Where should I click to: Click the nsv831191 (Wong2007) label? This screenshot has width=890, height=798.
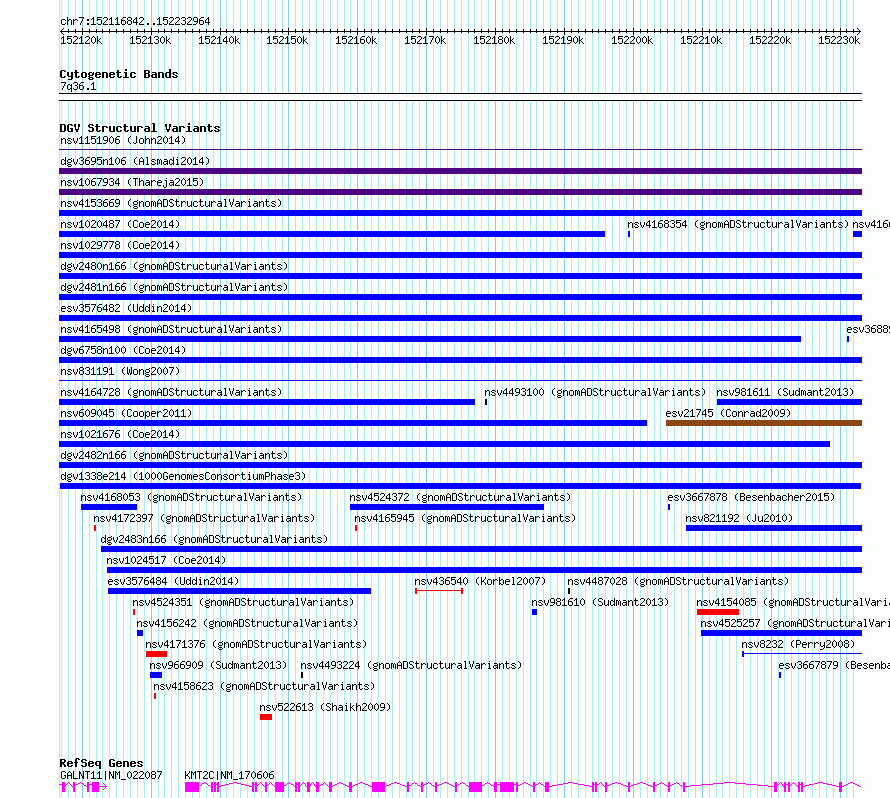[120, 371]
